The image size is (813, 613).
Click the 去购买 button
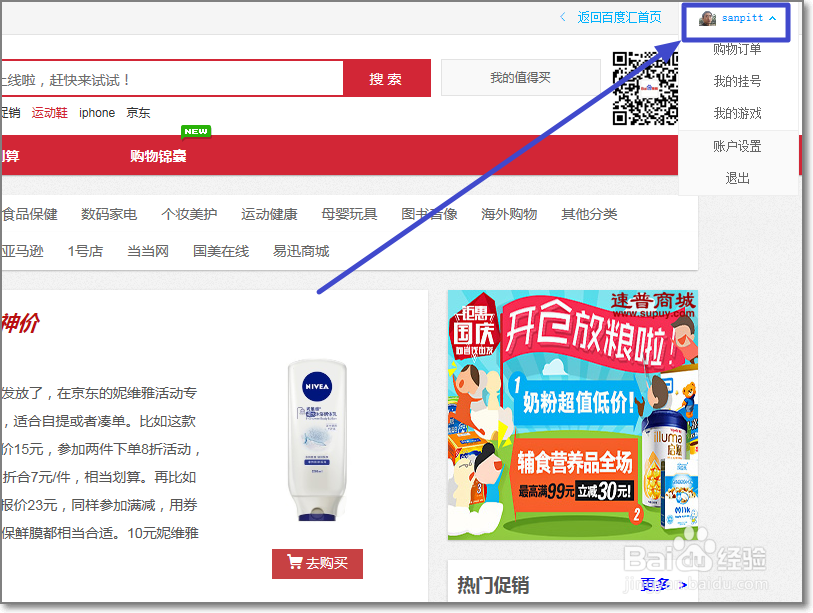point(317,563)
